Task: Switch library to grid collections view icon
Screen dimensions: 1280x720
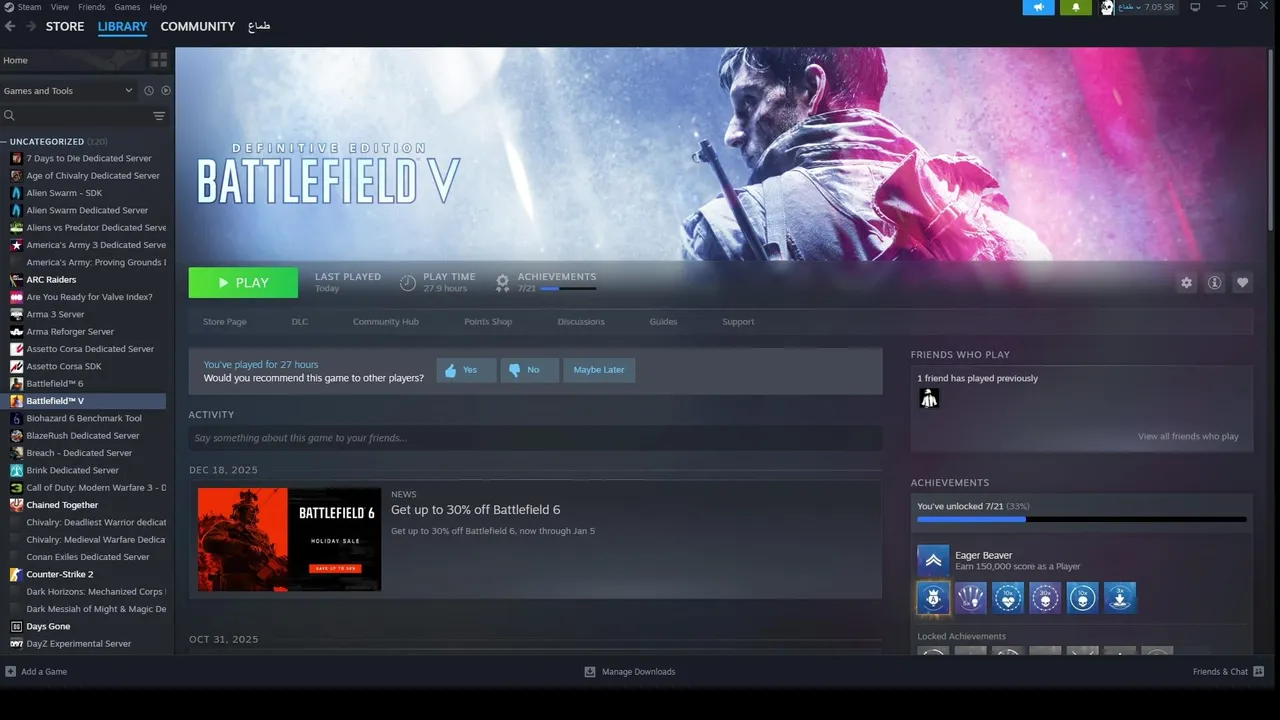Action: pos(159,60)
